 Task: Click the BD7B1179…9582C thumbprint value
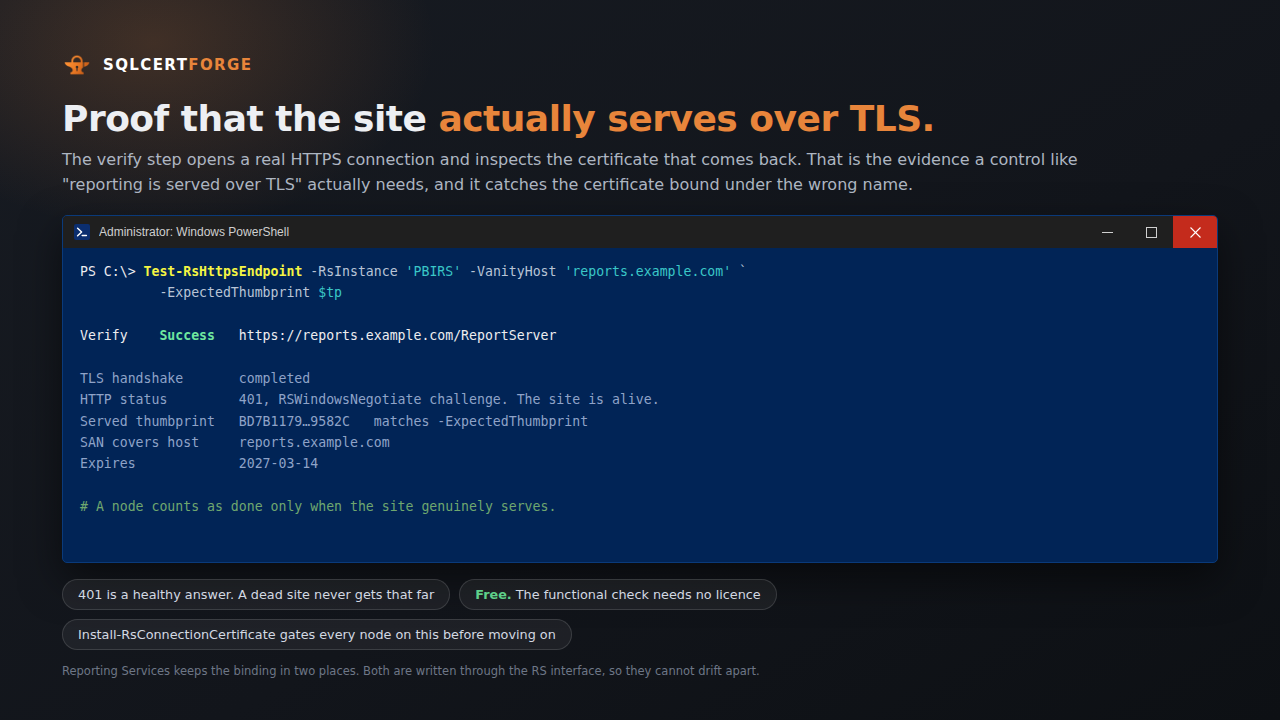click(294, 421)
